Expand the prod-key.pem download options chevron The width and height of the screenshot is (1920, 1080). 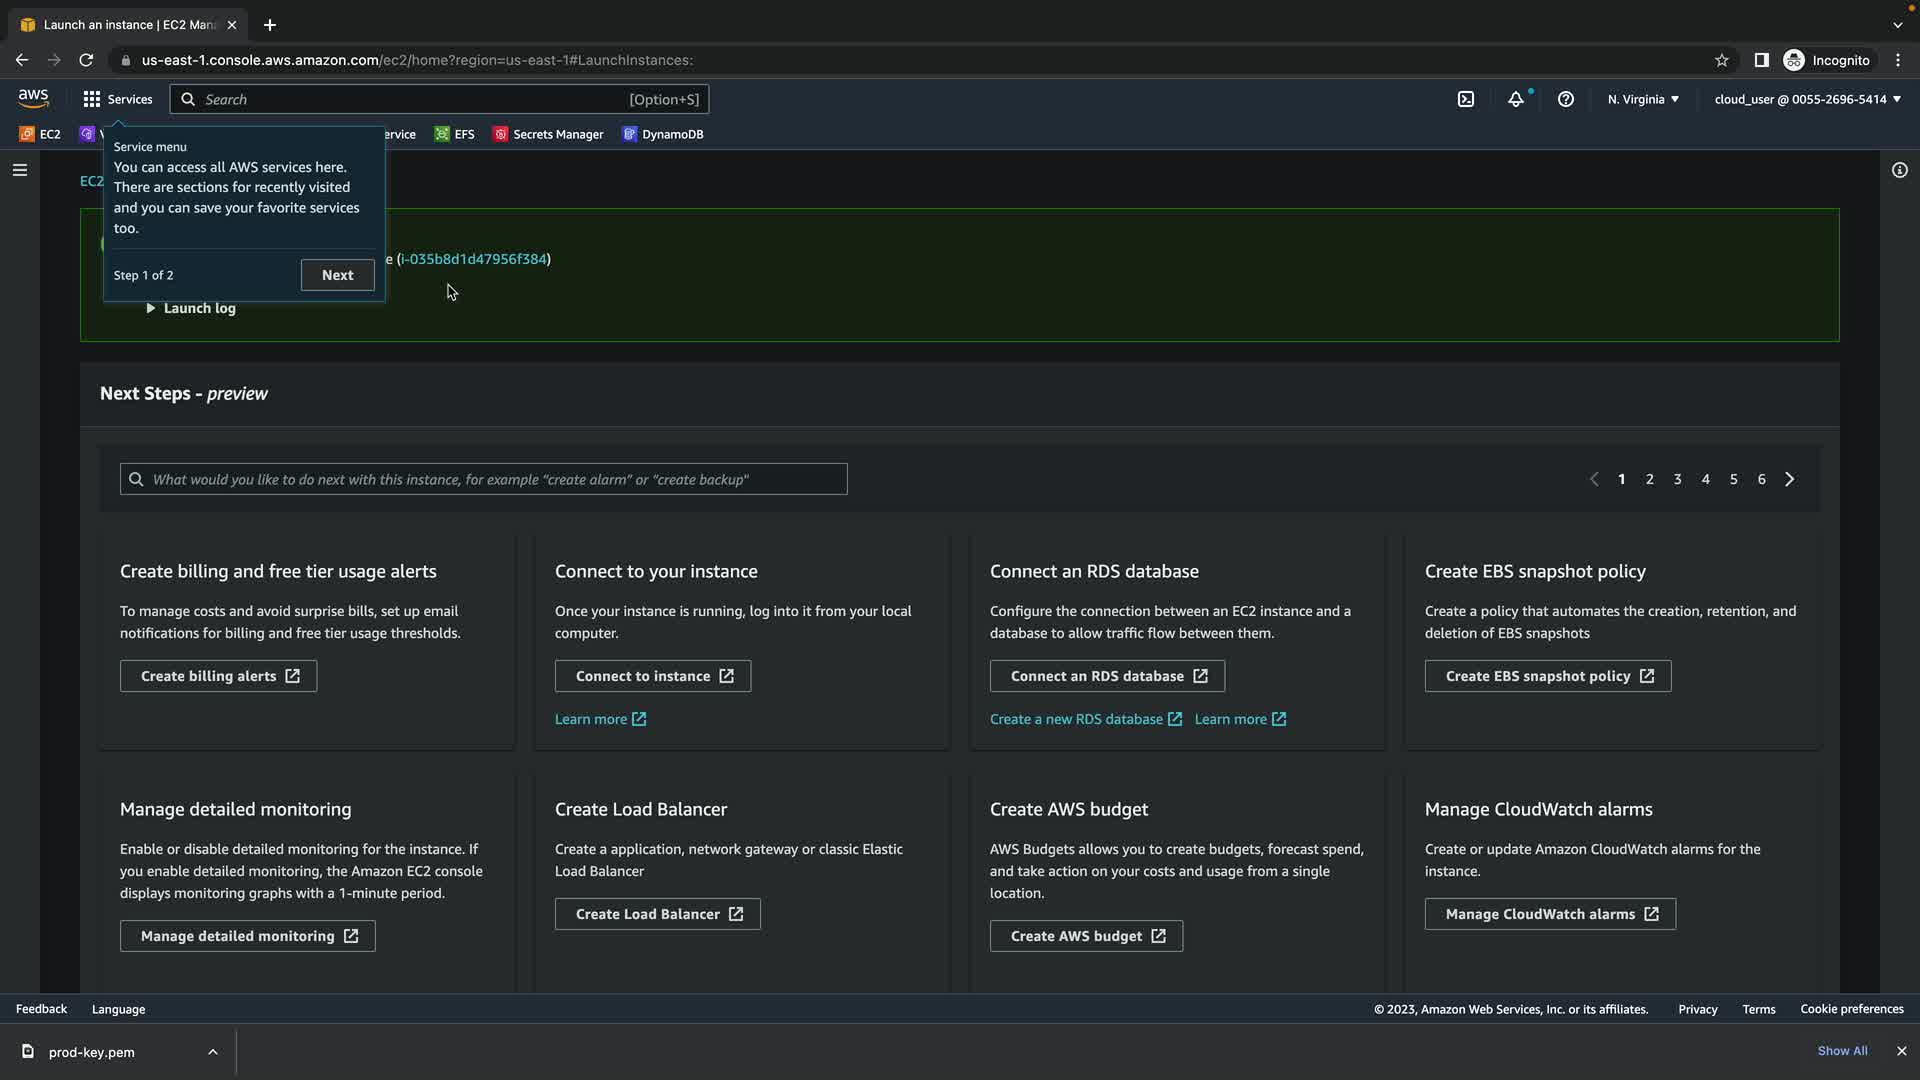click(x=212, y=1052)
